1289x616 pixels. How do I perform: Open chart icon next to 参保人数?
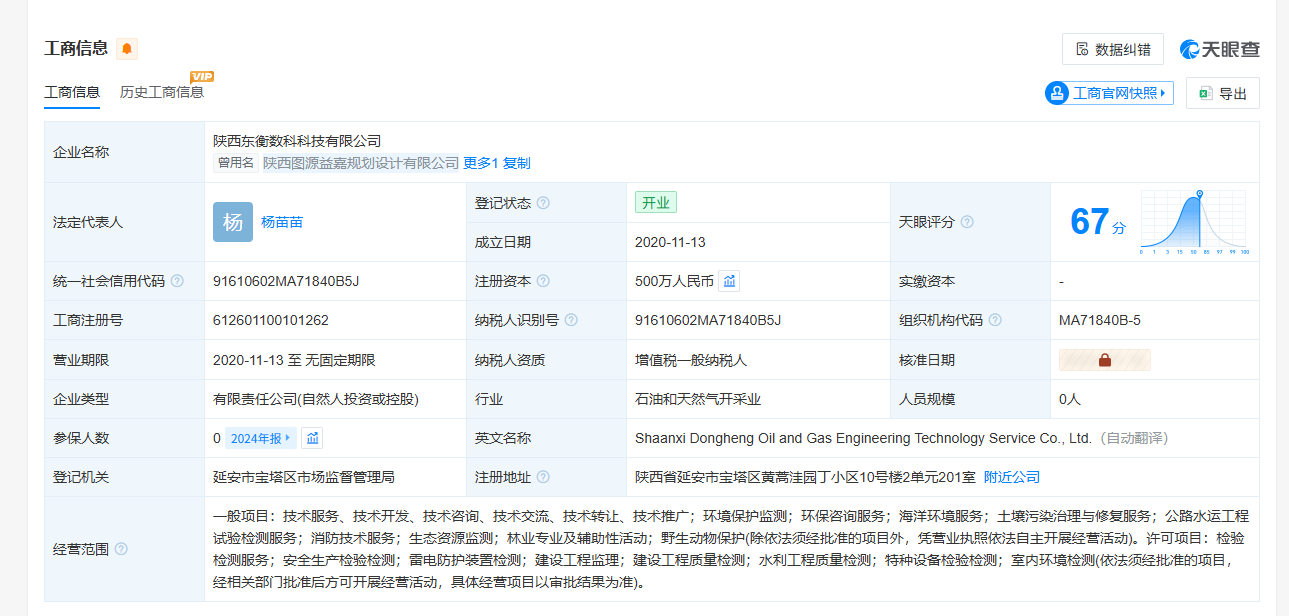tap(312, 438)
